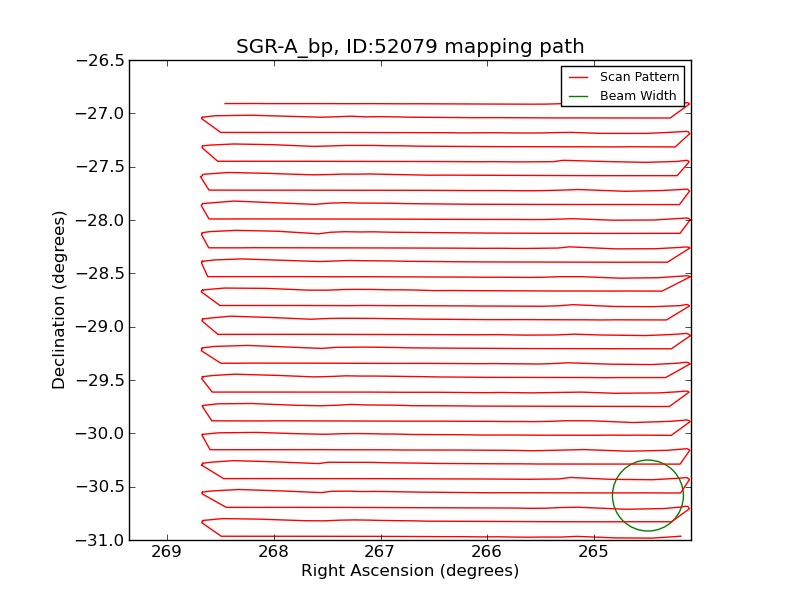Click the y-axis tick label −30.5

pyautogui.click(x=99, y=487)
